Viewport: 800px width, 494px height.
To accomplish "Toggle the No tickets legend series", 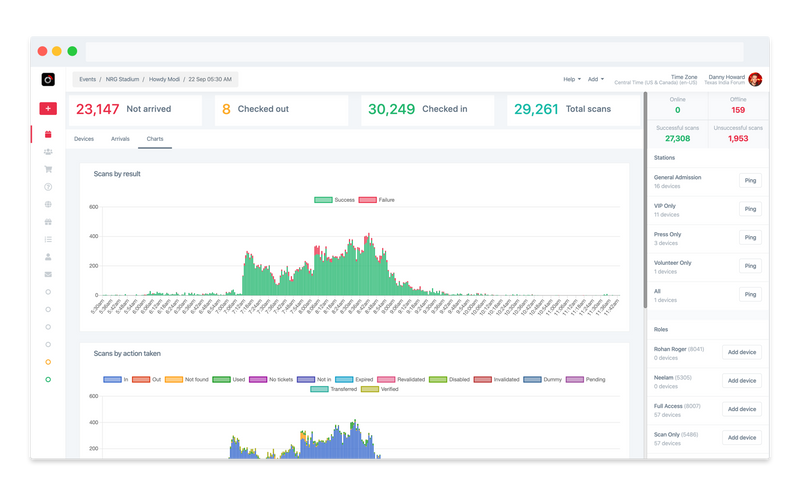I will tap(271, 380).
